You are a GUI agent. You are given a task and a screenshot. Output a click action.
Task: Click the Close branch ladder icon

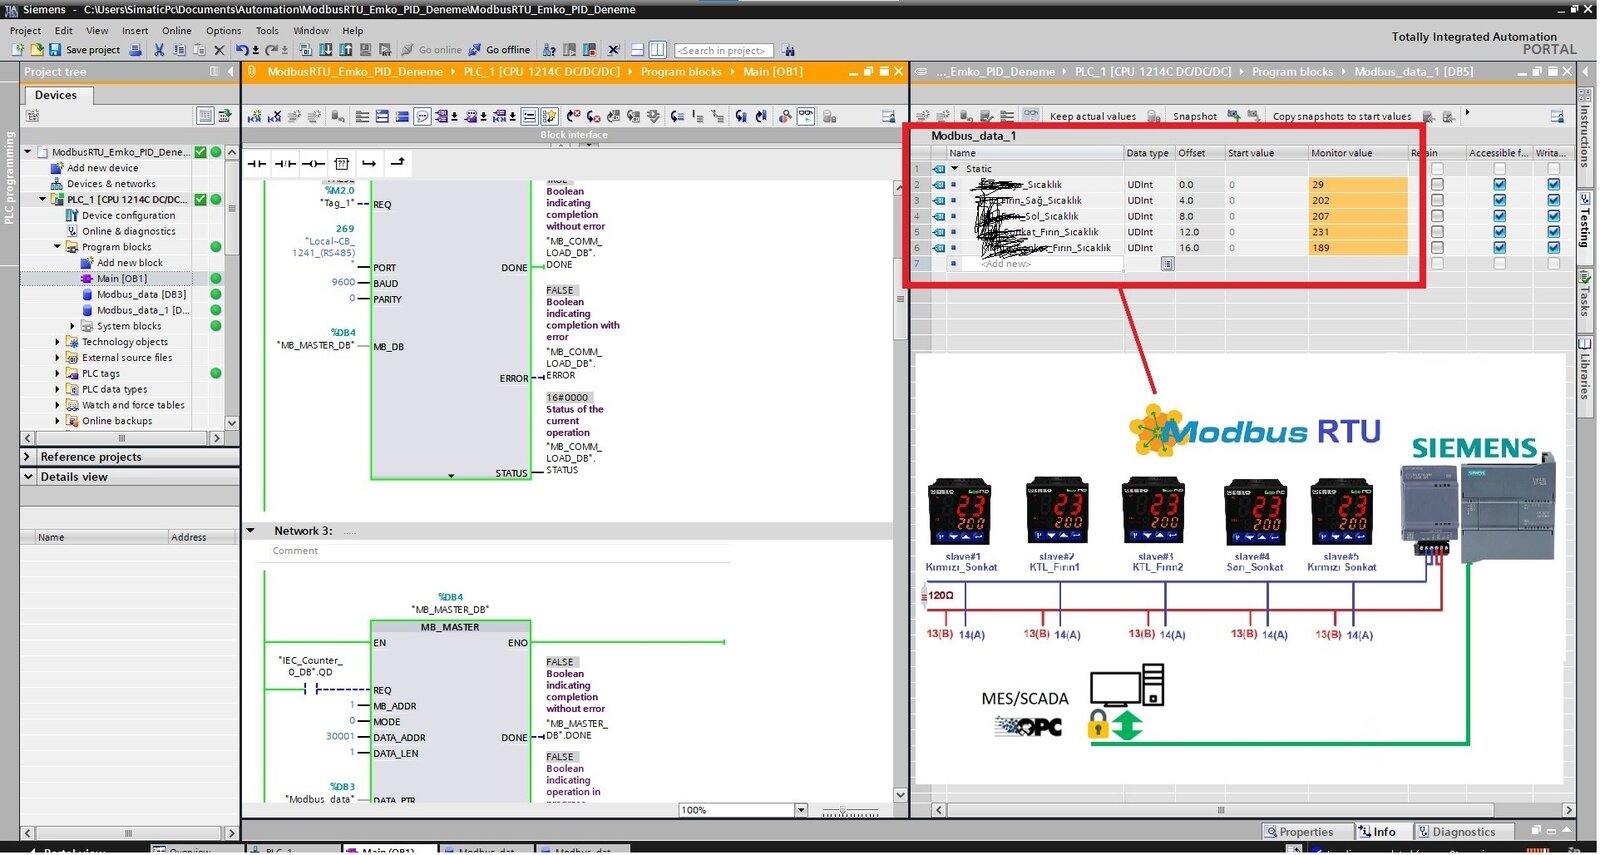click(x=397, y=163)
